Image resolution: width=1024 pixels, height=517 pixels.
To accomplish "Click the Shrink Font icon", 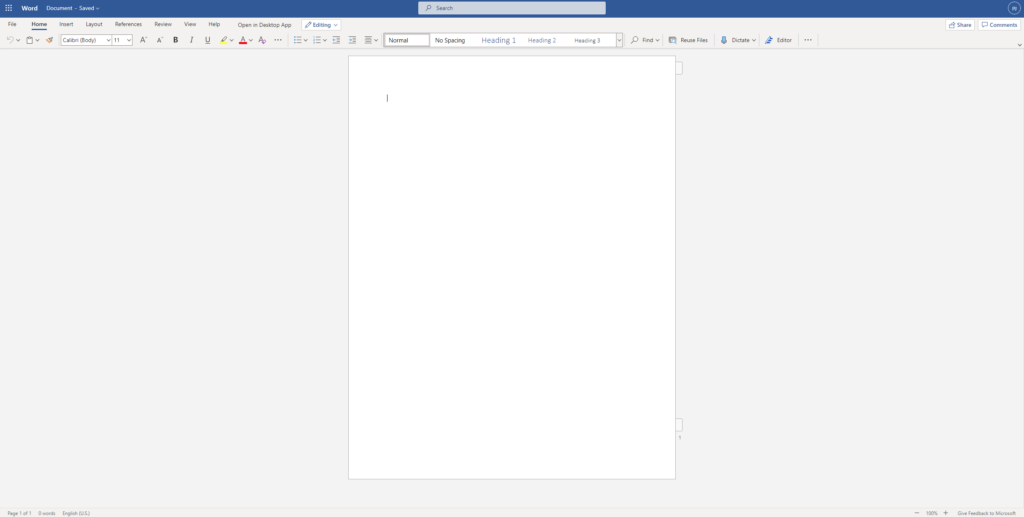I will tap(160, 40).
